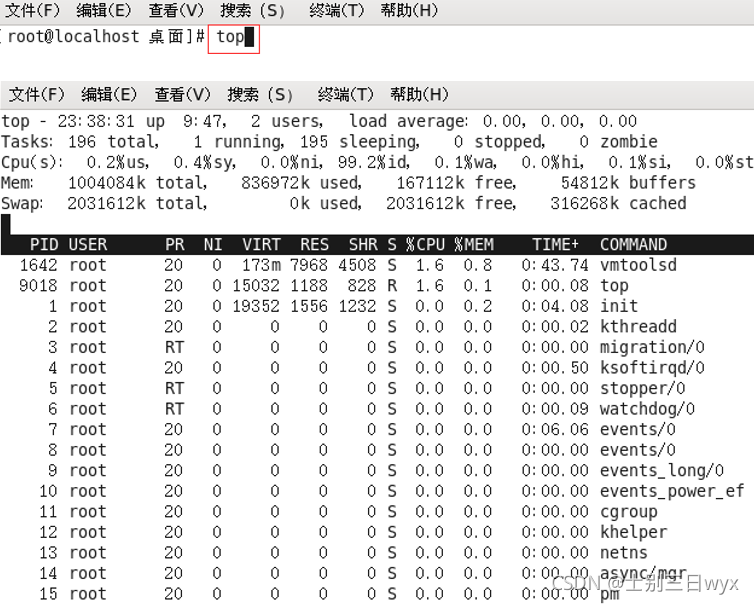The image size is (754, 604).
Task: Click time 0:06.06 events/0 row
Action: [x=555, y=429]
